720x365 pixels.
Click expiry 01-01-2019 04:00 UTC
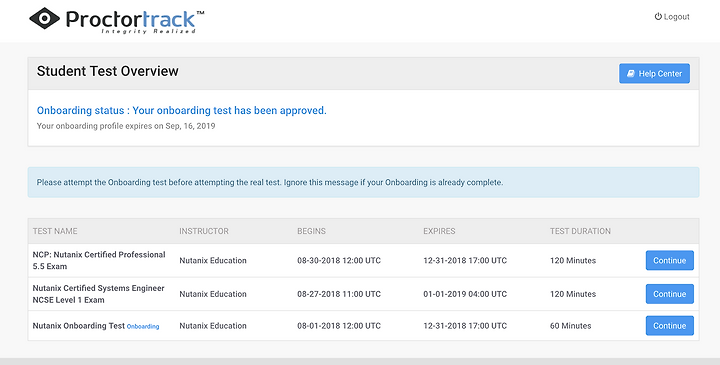(x=465, y=294)
